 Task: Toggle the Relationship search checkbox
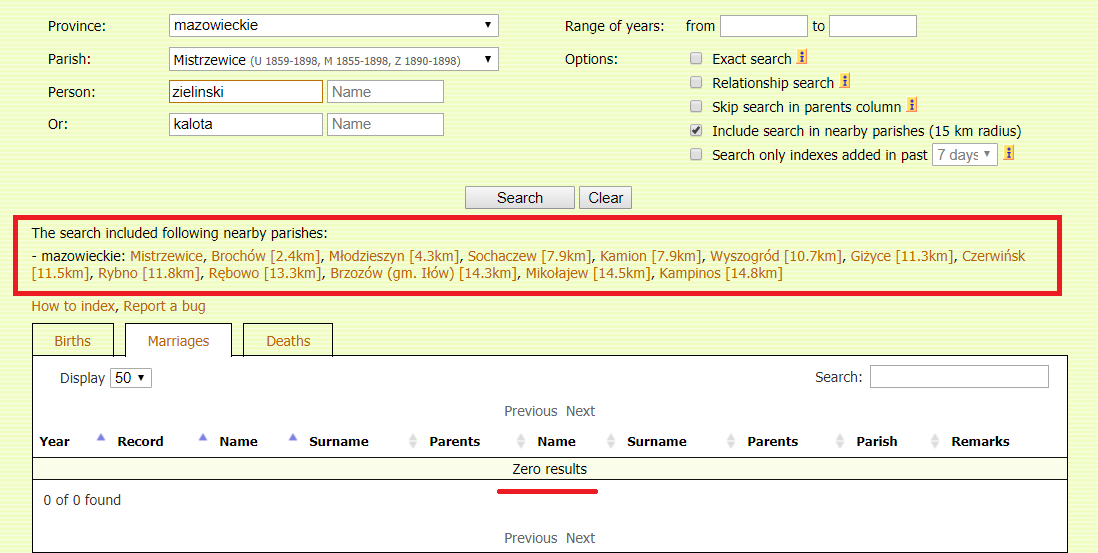pyautogui.click(x=696, y=83)
